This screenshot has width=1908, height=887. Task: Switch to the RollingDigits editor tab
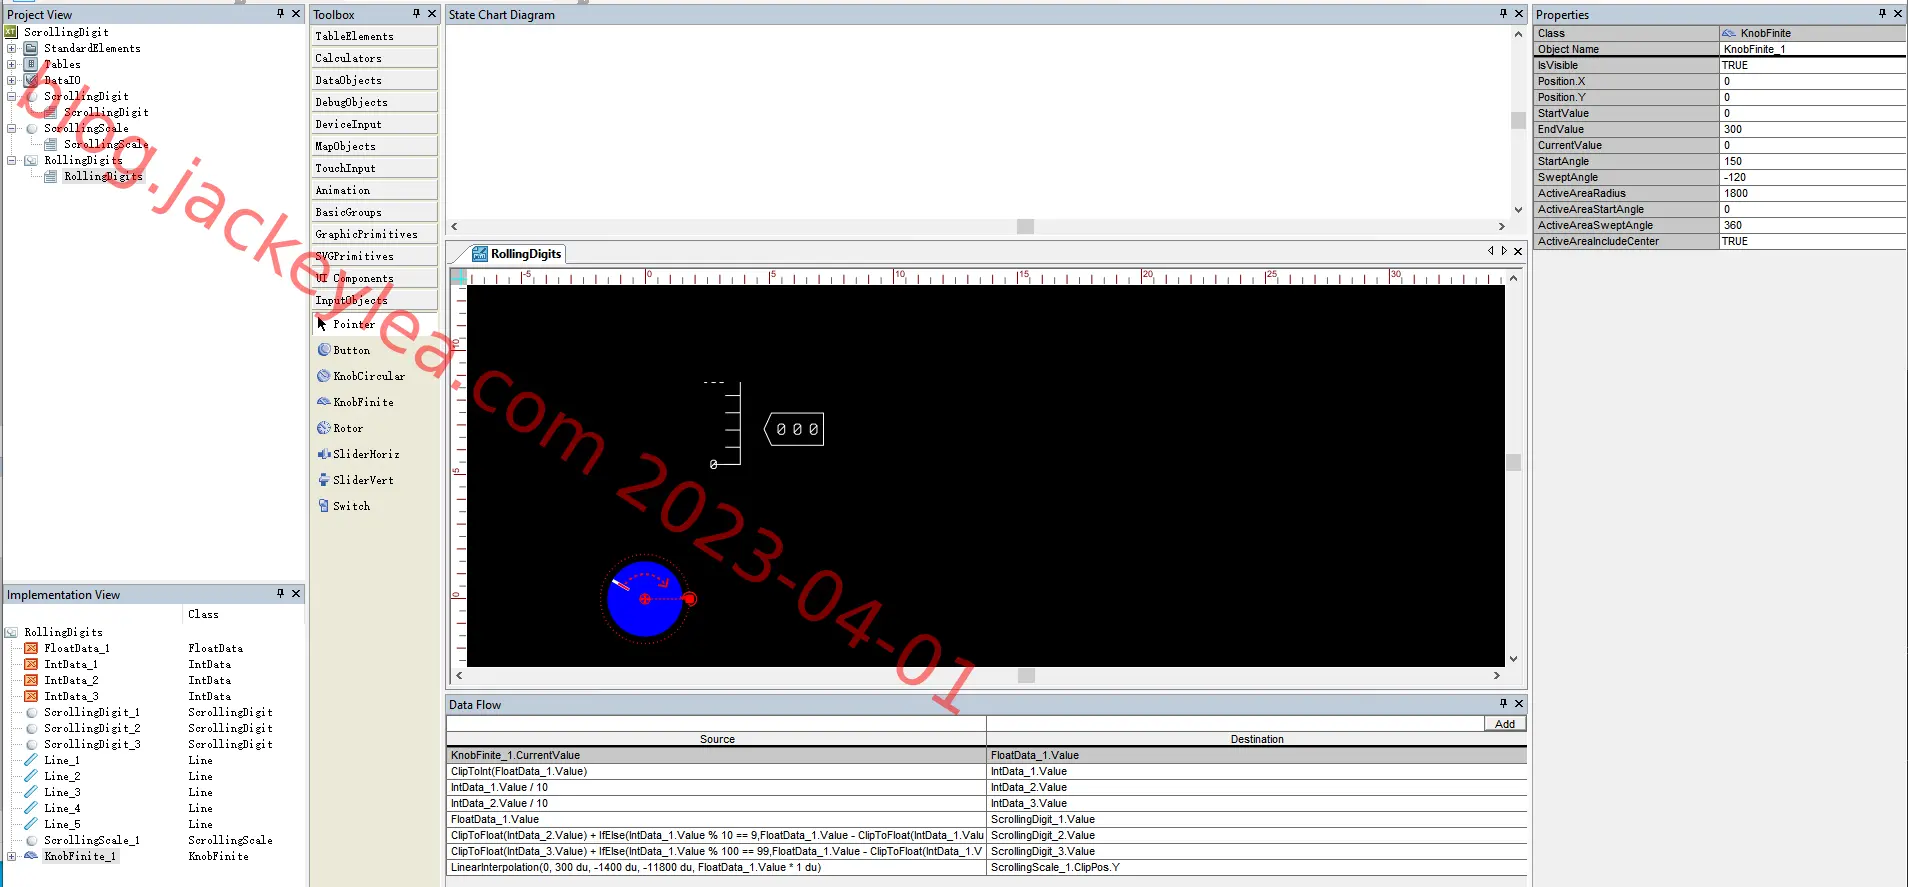(517, 254)
